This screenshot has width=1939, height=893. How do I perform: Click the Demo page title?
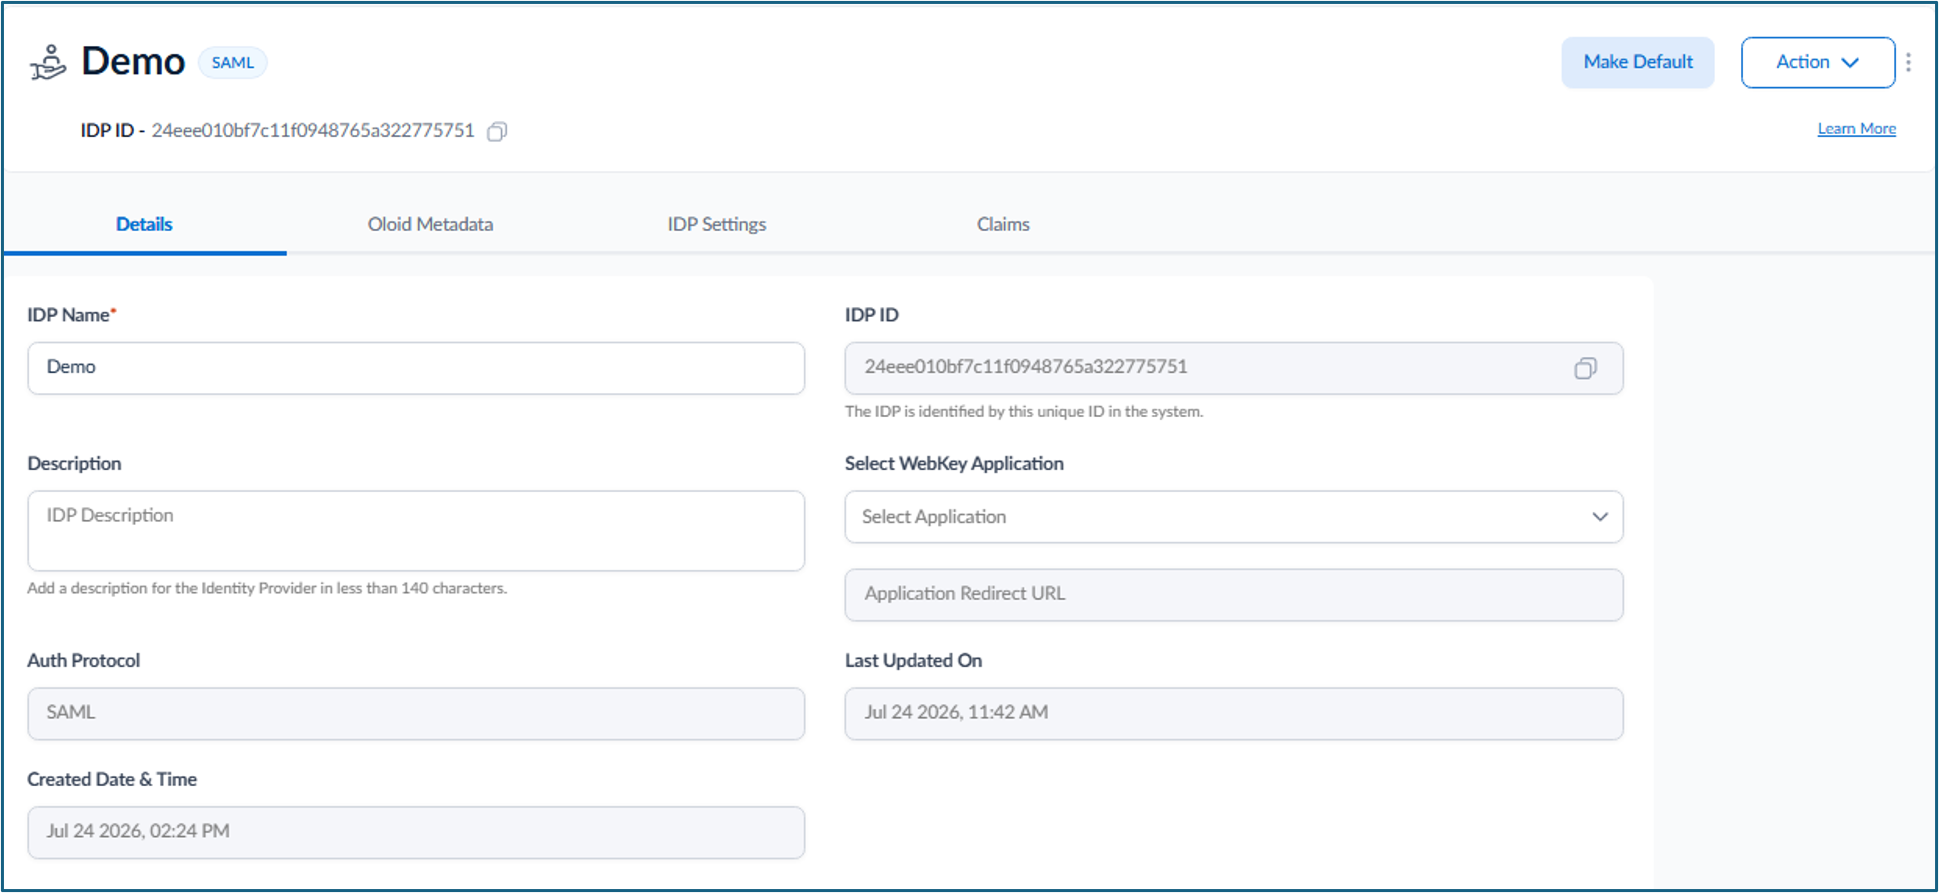pos(133,62)
